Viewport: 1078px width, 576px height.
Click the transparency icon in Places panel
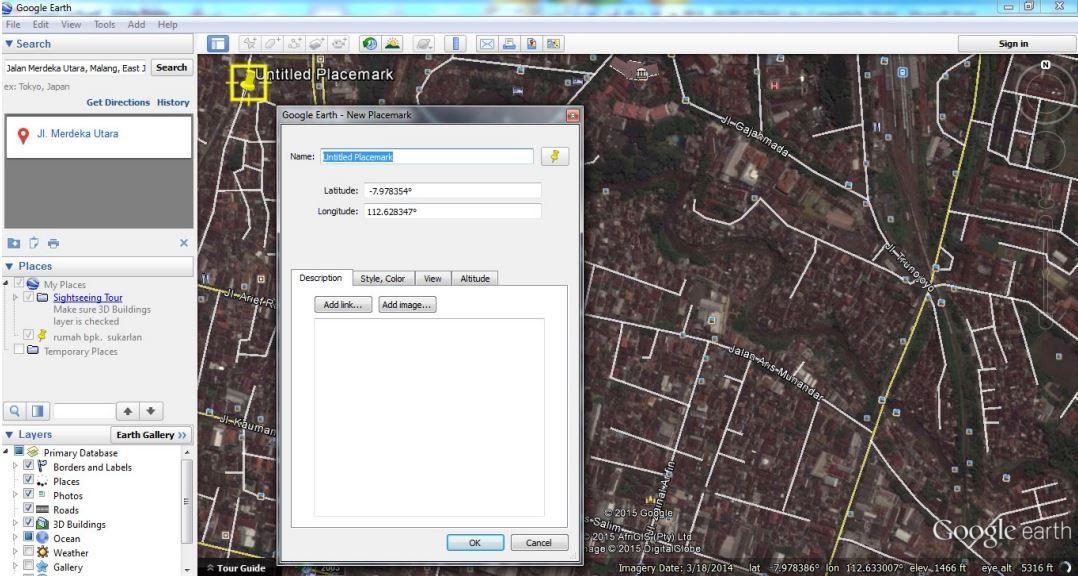(x=37, y=411)
